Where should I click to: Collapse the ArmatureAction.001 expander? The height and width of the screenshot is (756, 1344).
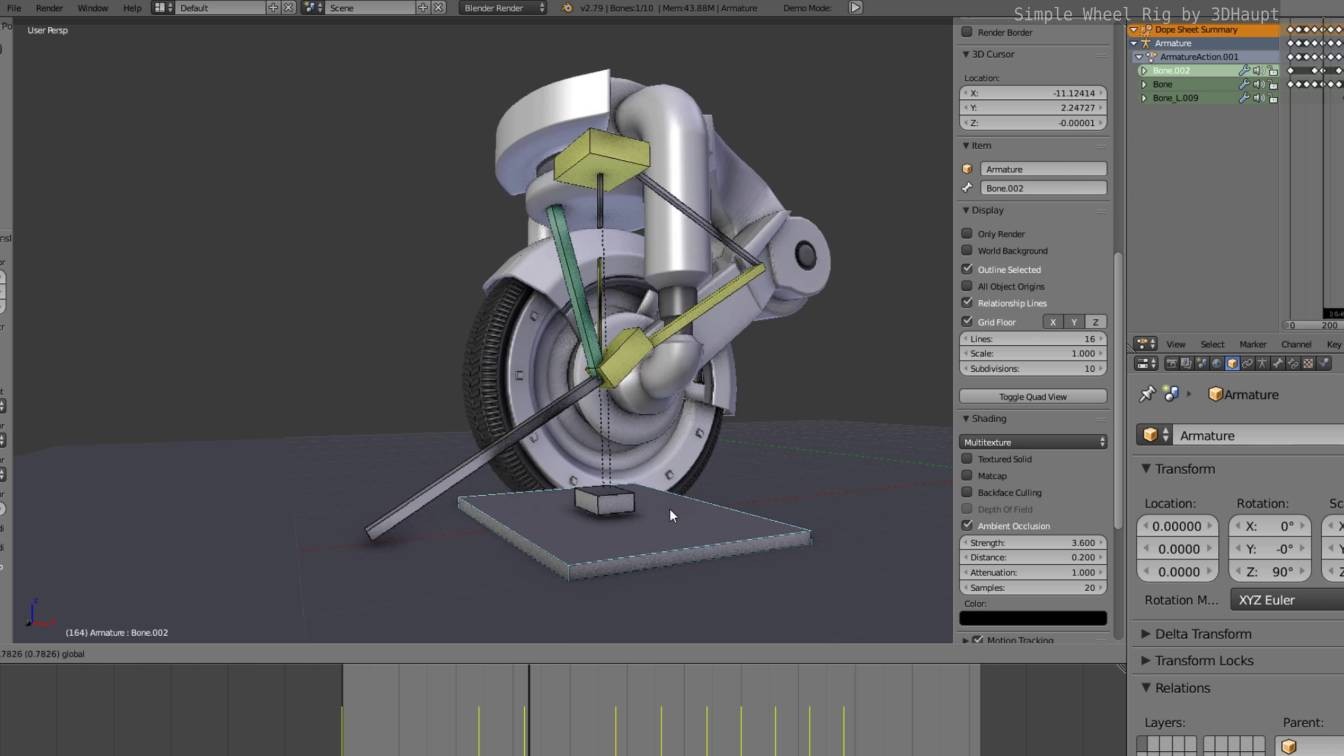[1139, 57]
